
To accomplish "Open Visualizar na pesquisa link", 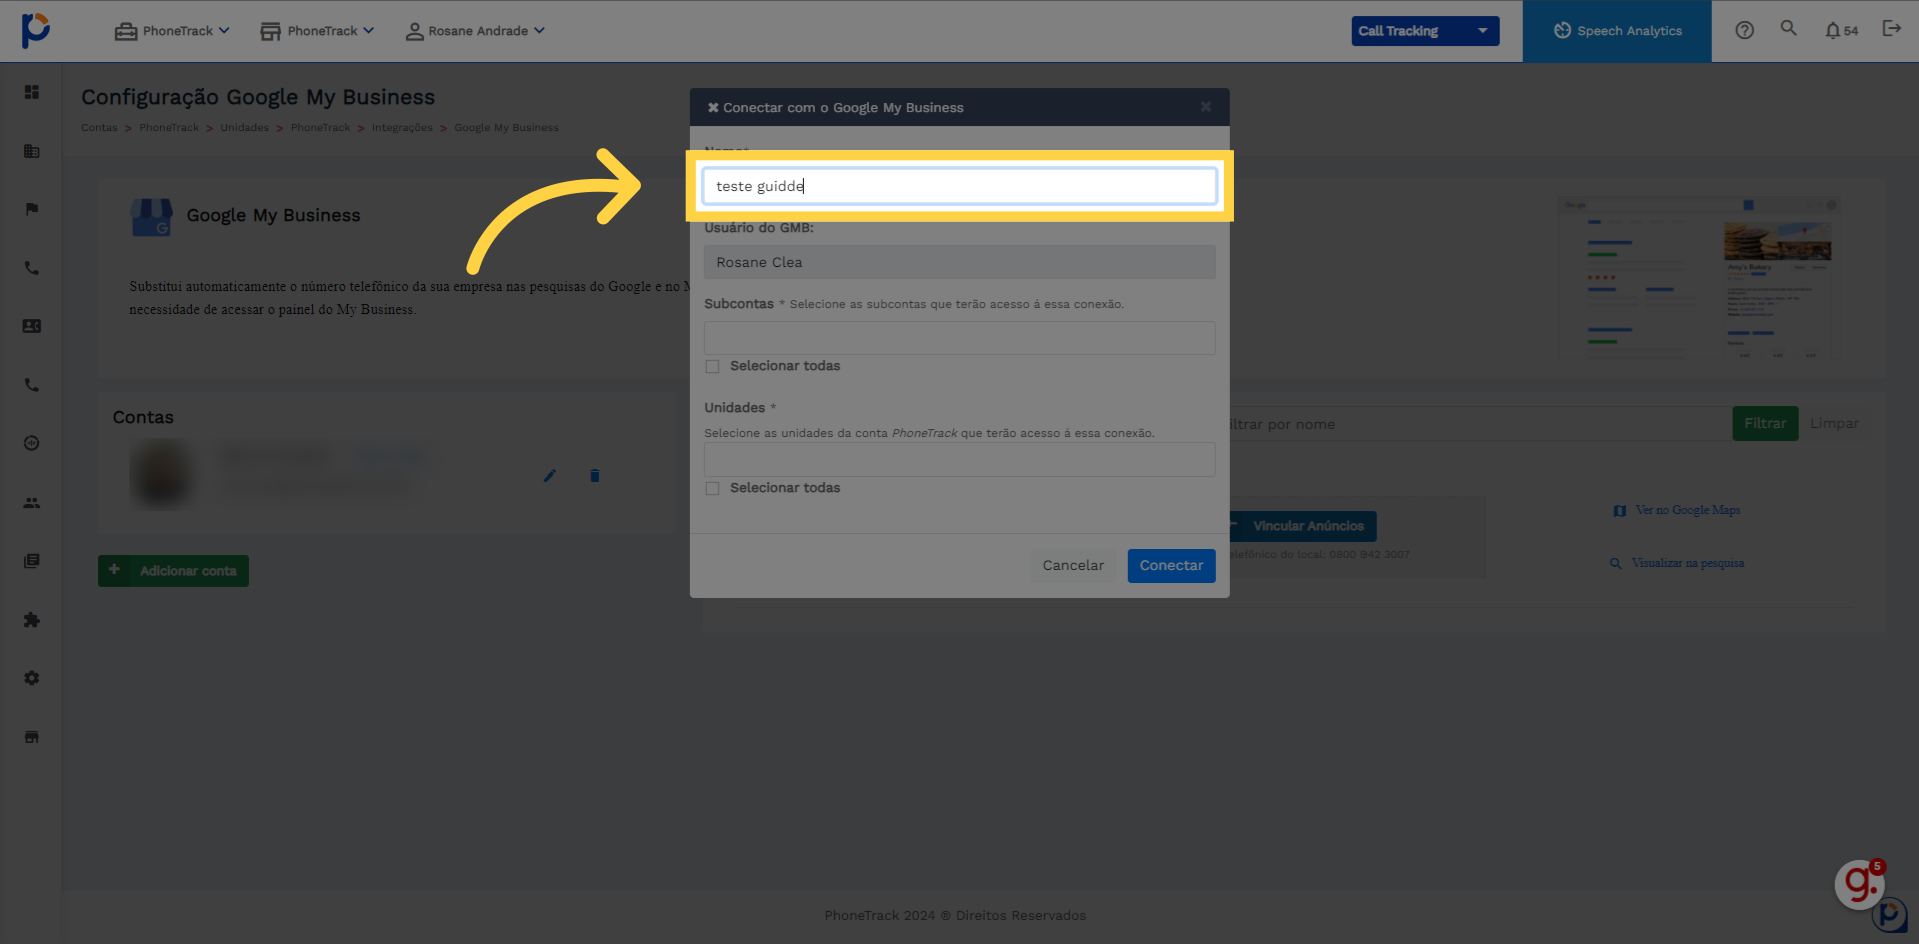I will point(1677,563).
